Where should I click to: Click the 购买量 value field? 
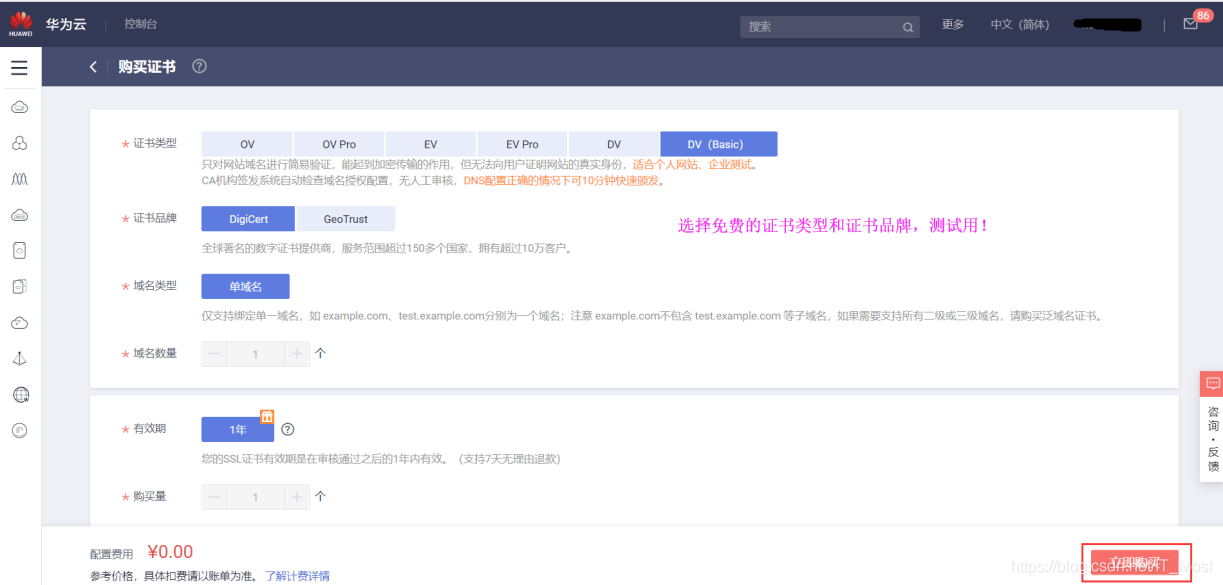tap(256, 497)
